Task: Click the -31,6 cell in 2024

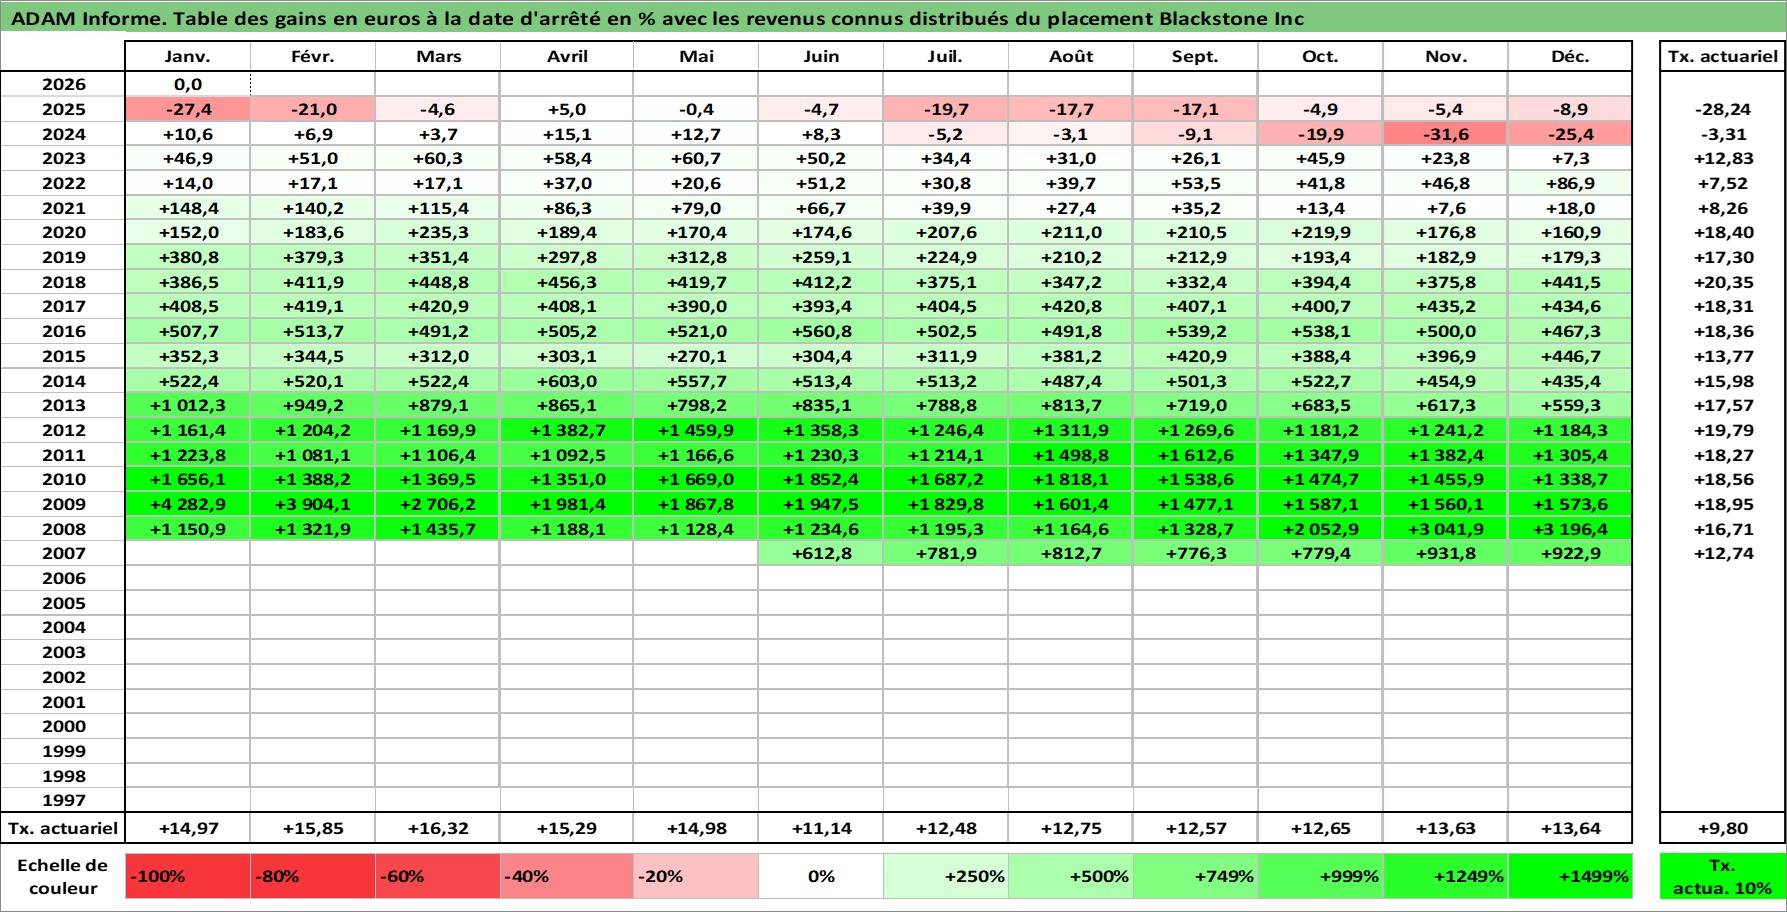Action: pos(1446,134)
